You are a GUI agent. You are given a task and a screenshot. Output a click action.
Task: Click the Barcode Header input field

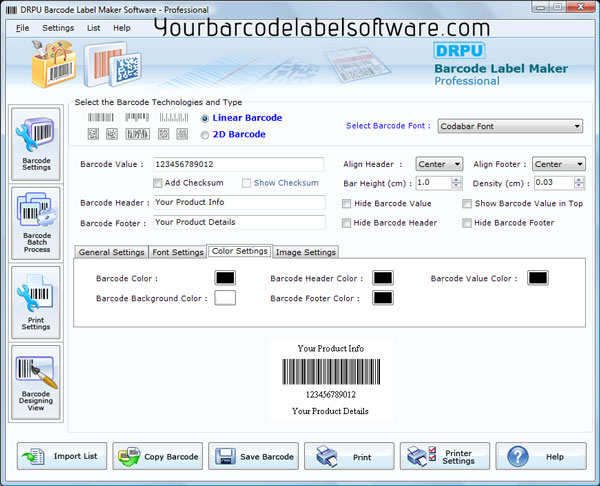click(x=239, y=202)
